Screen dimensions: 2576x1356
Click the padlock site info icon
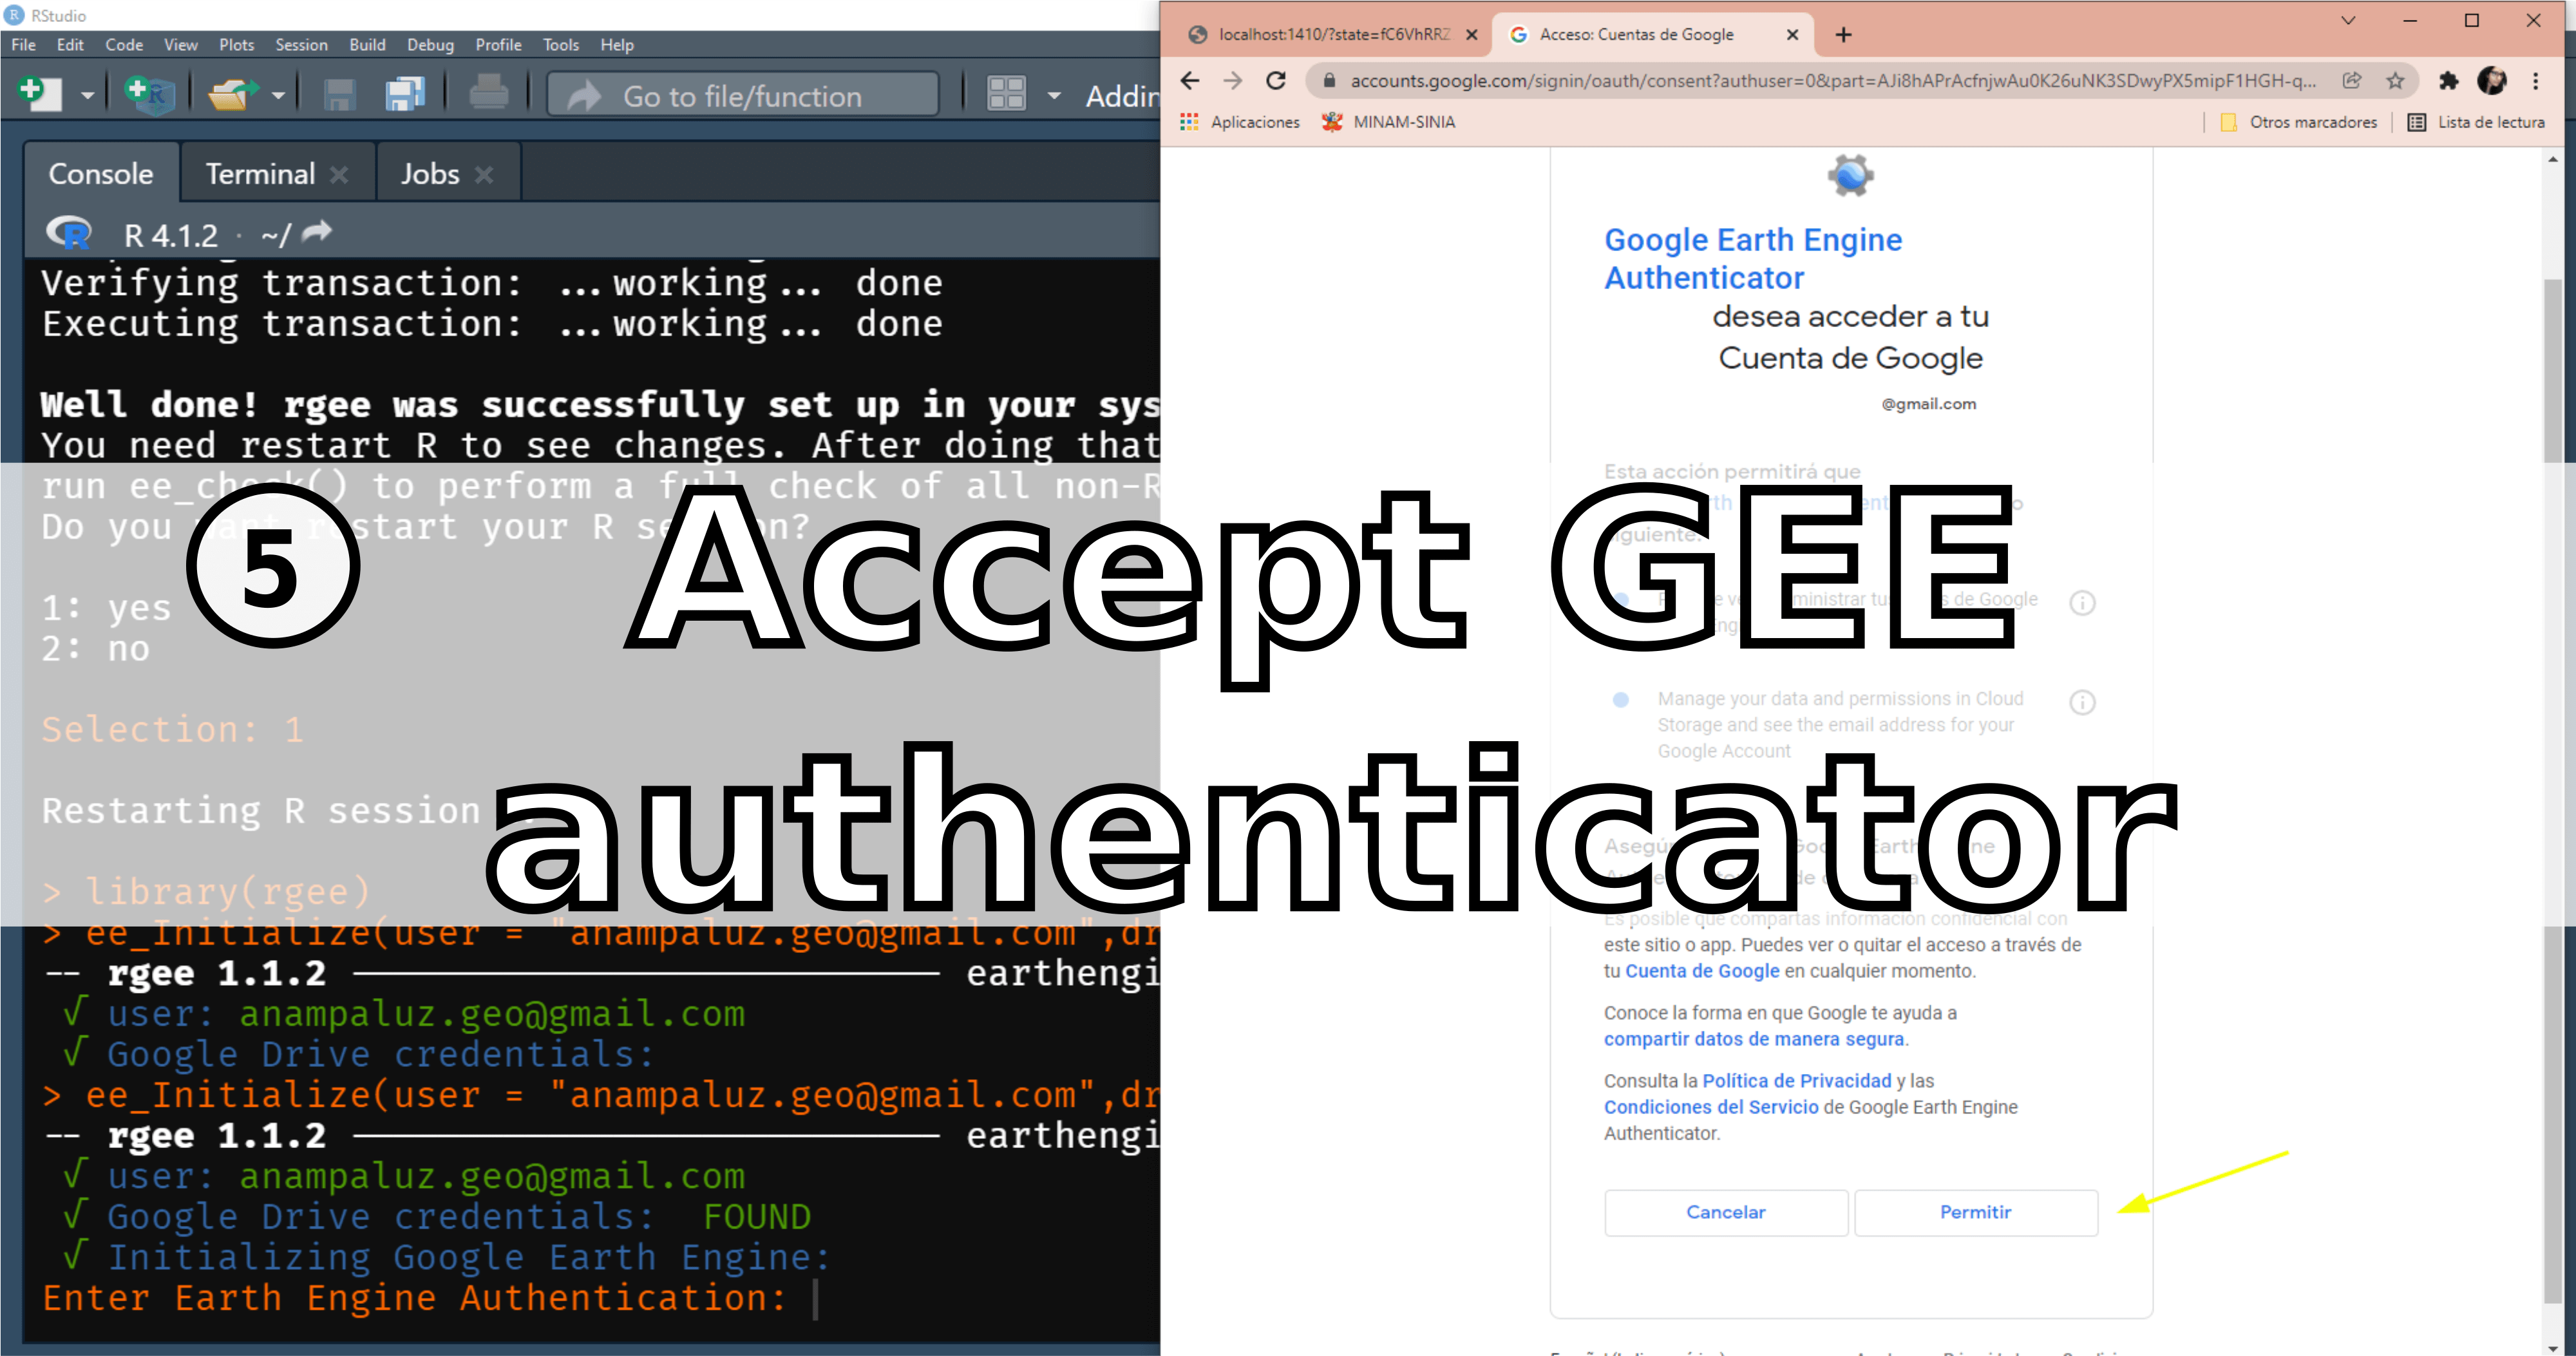pyautogui.click(x=1329, y=81)
